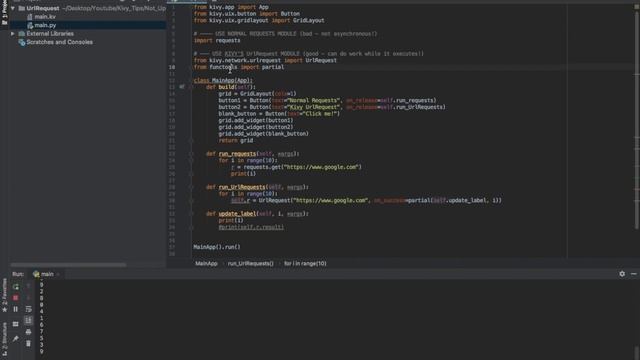Click 'return grid' line
Screen dimensions: 640x360
coord(236,140)
